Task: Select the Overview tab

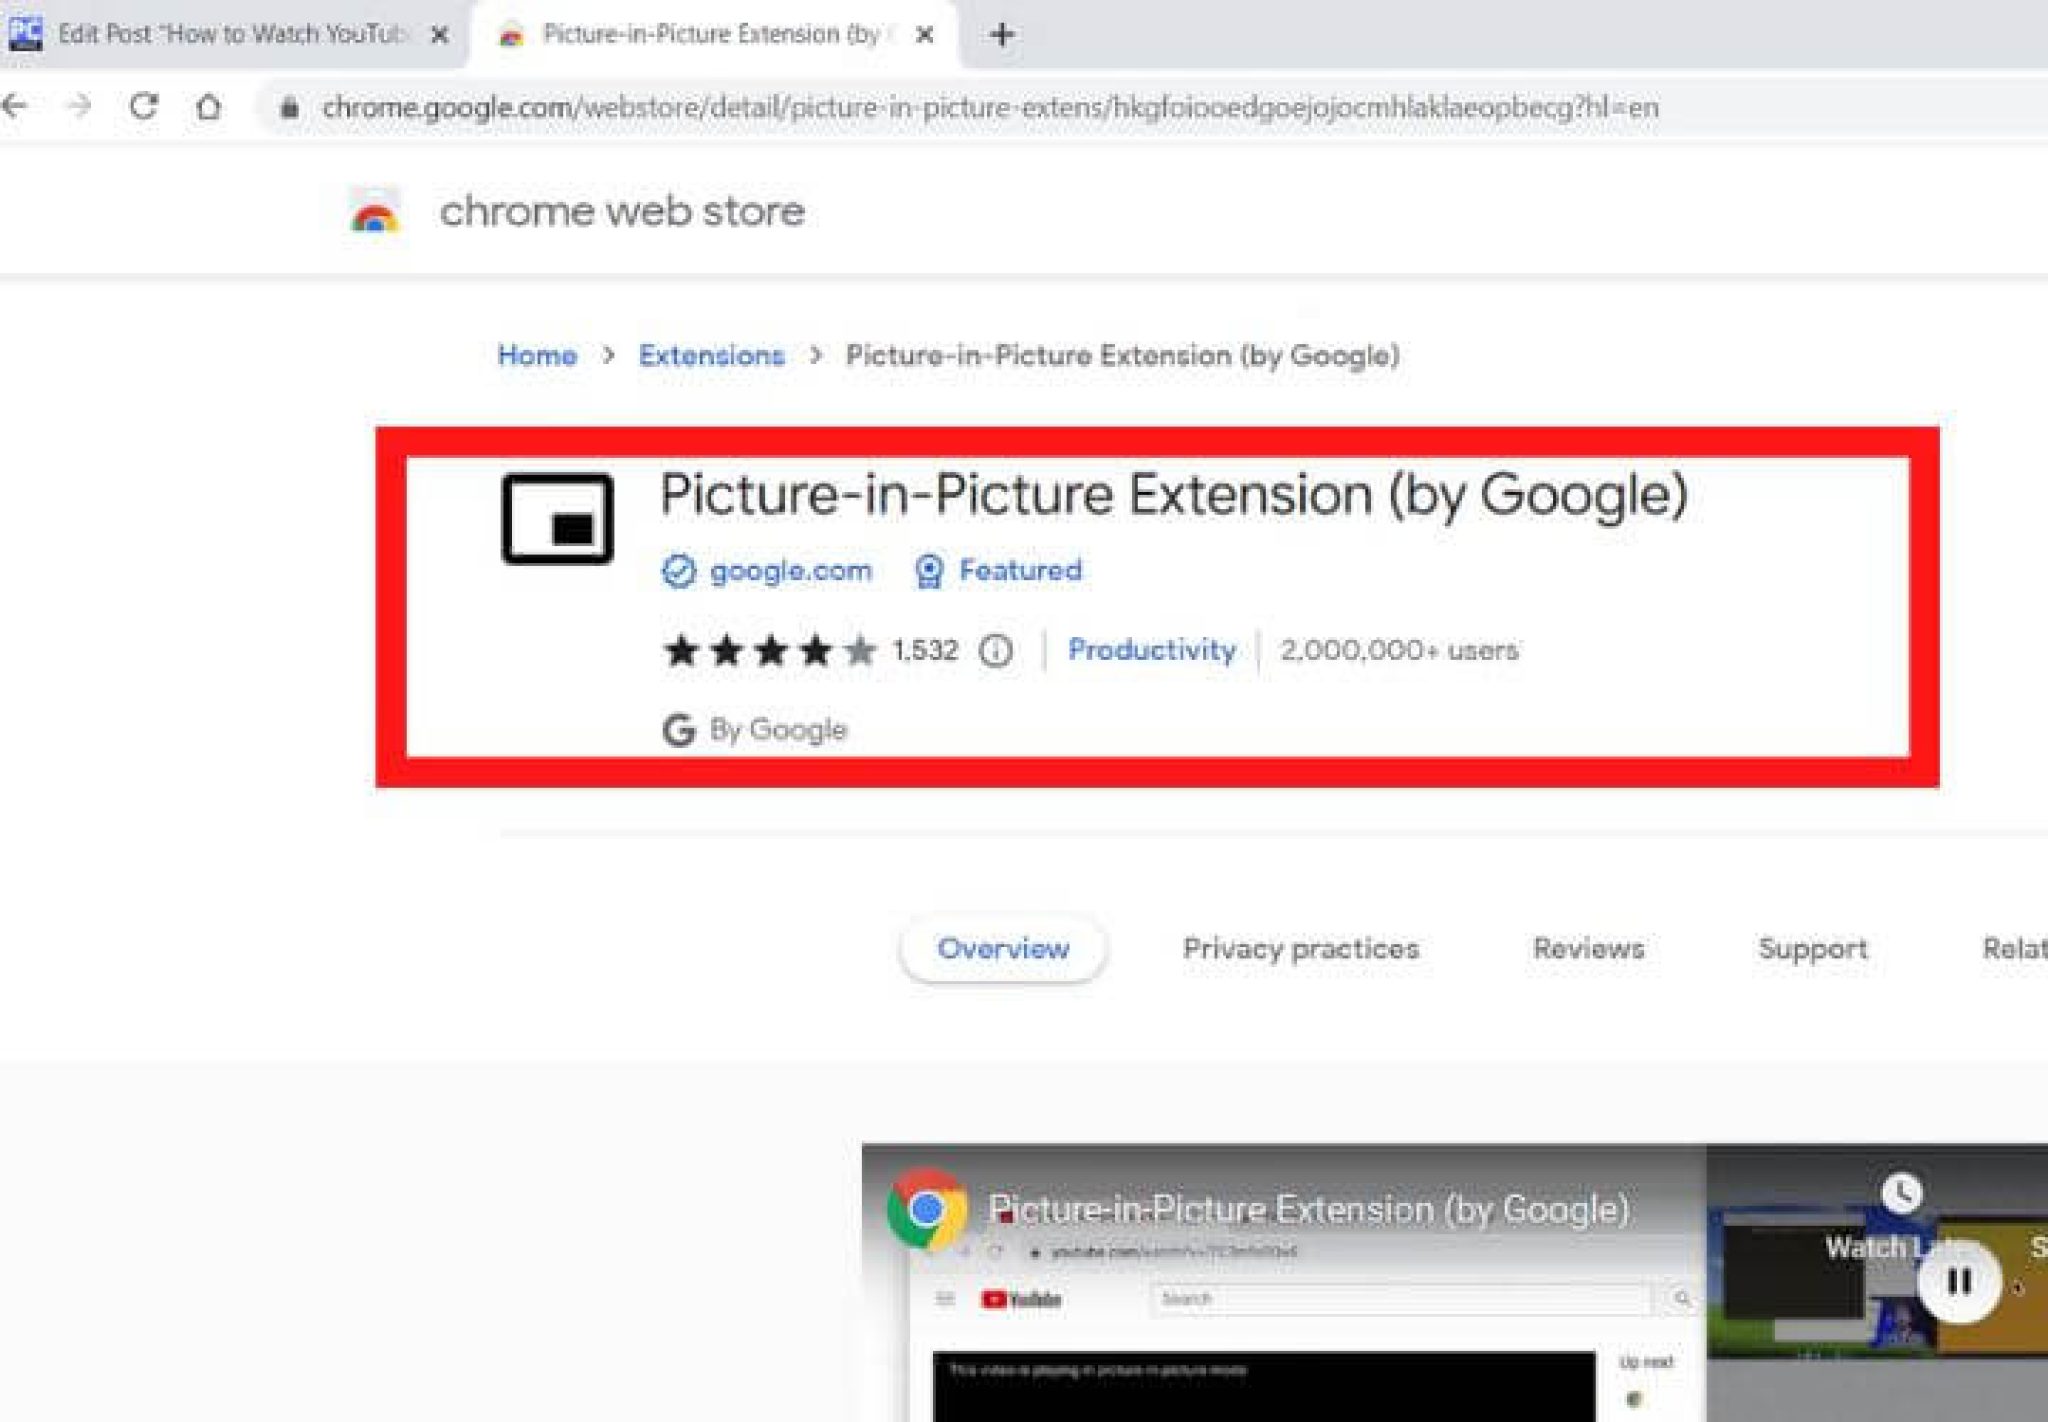Action: point(1003,948)
